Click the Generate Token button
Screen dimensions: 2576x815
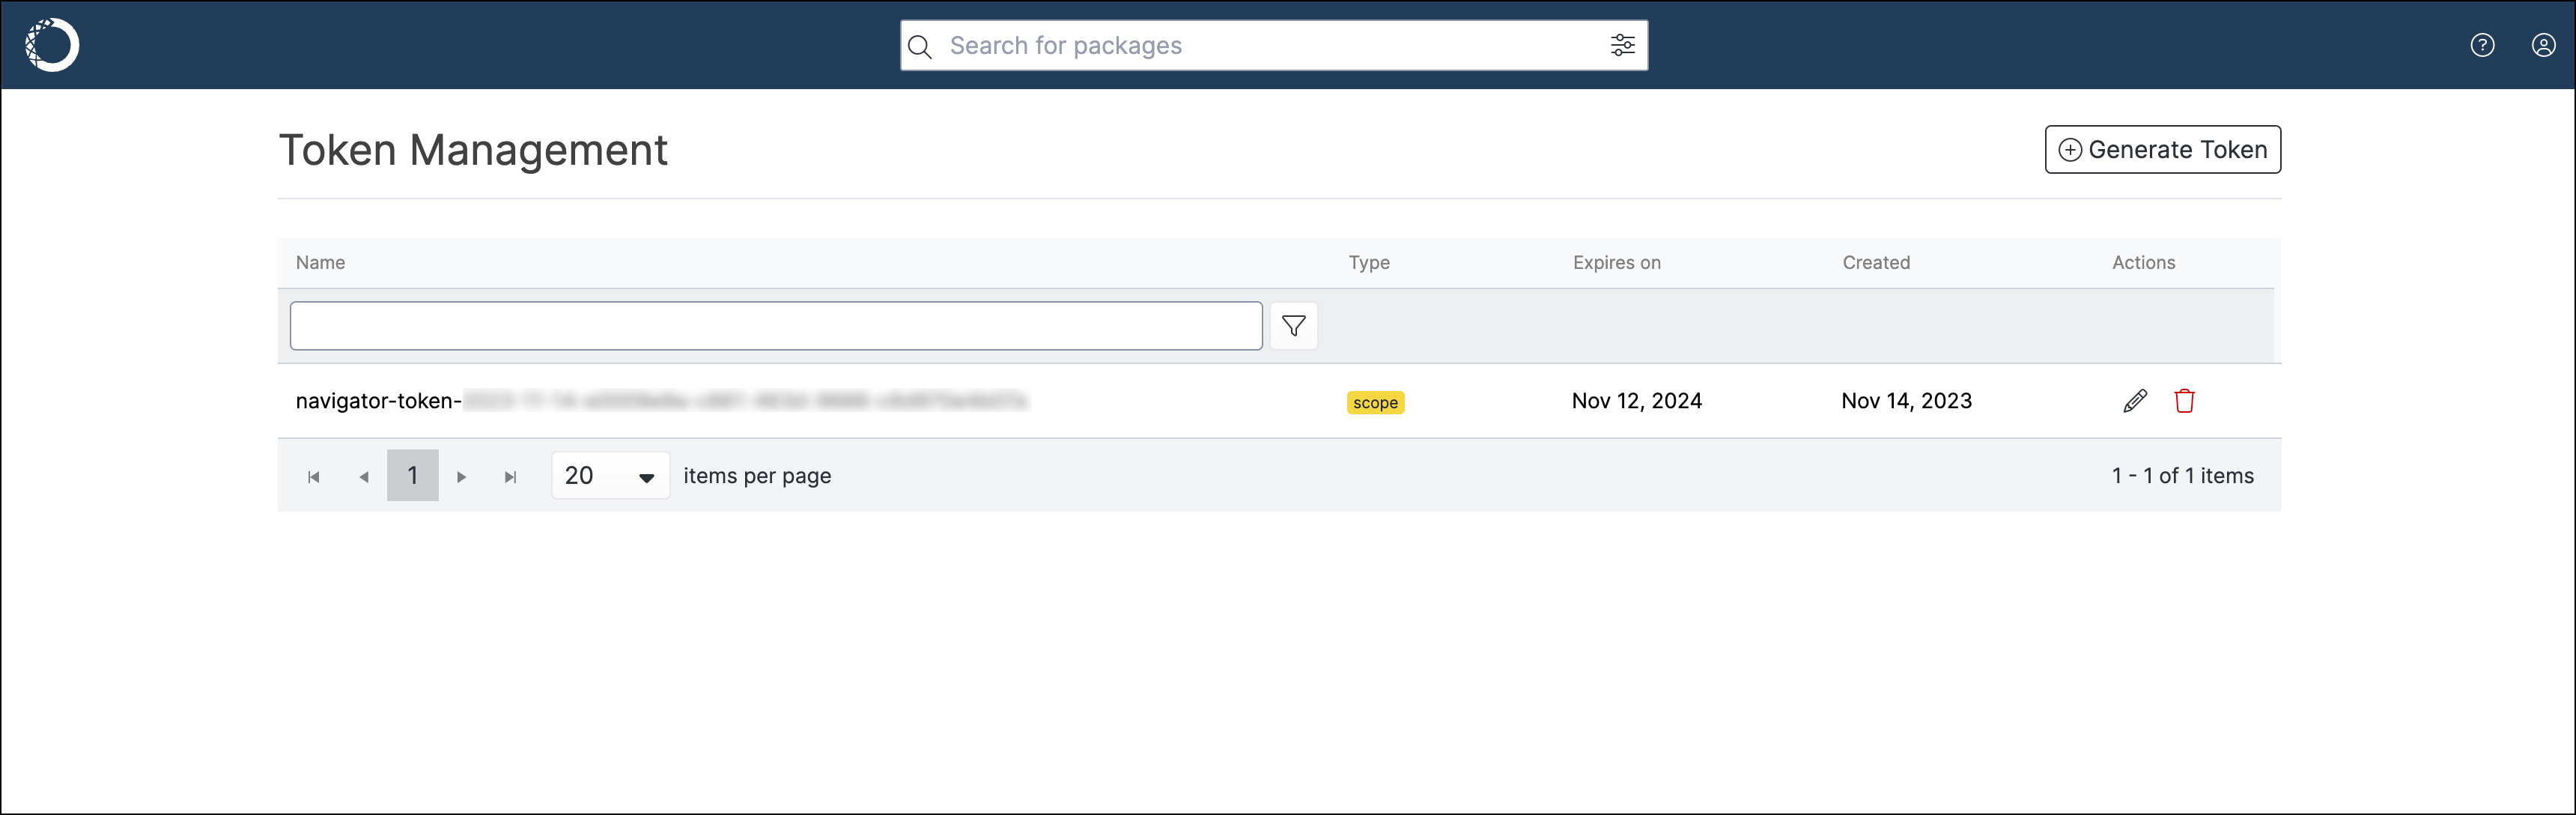click(2162, 149)
